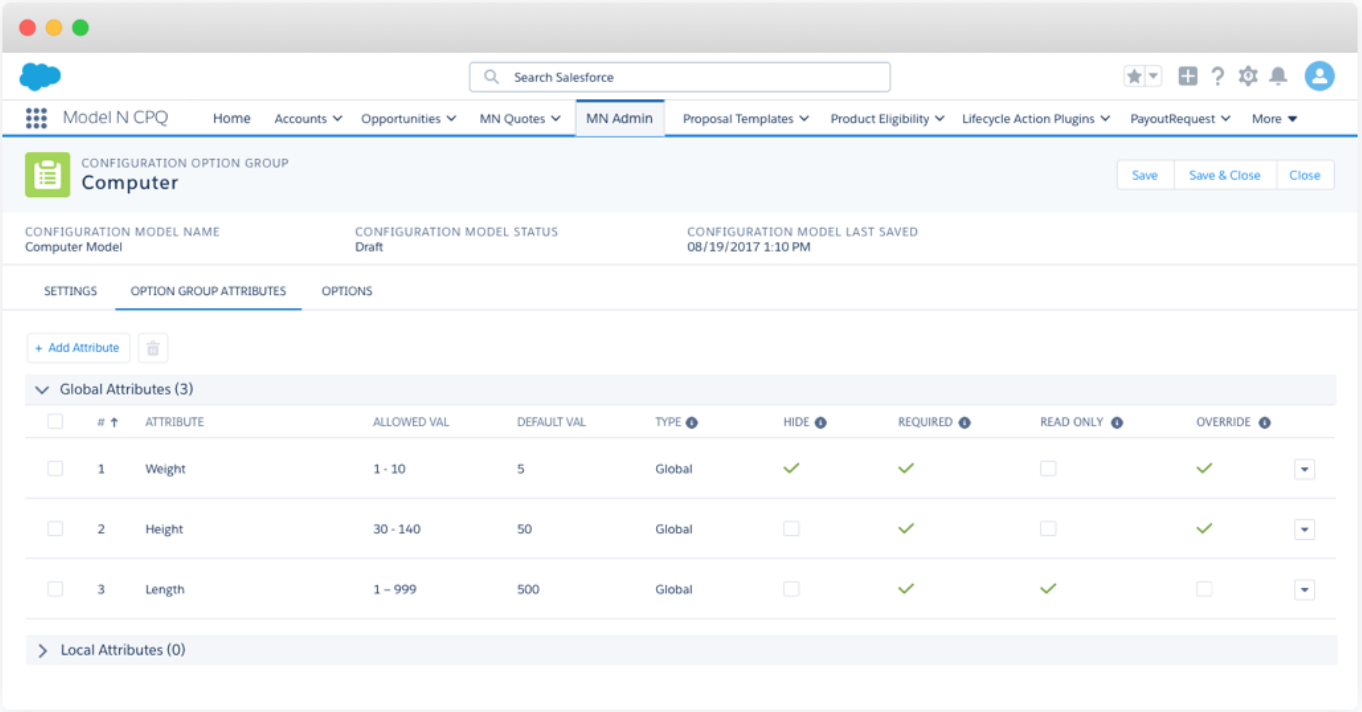Select all attributes header checkbox
This screenshot has height=712, width=1362.
click(55, 422)
